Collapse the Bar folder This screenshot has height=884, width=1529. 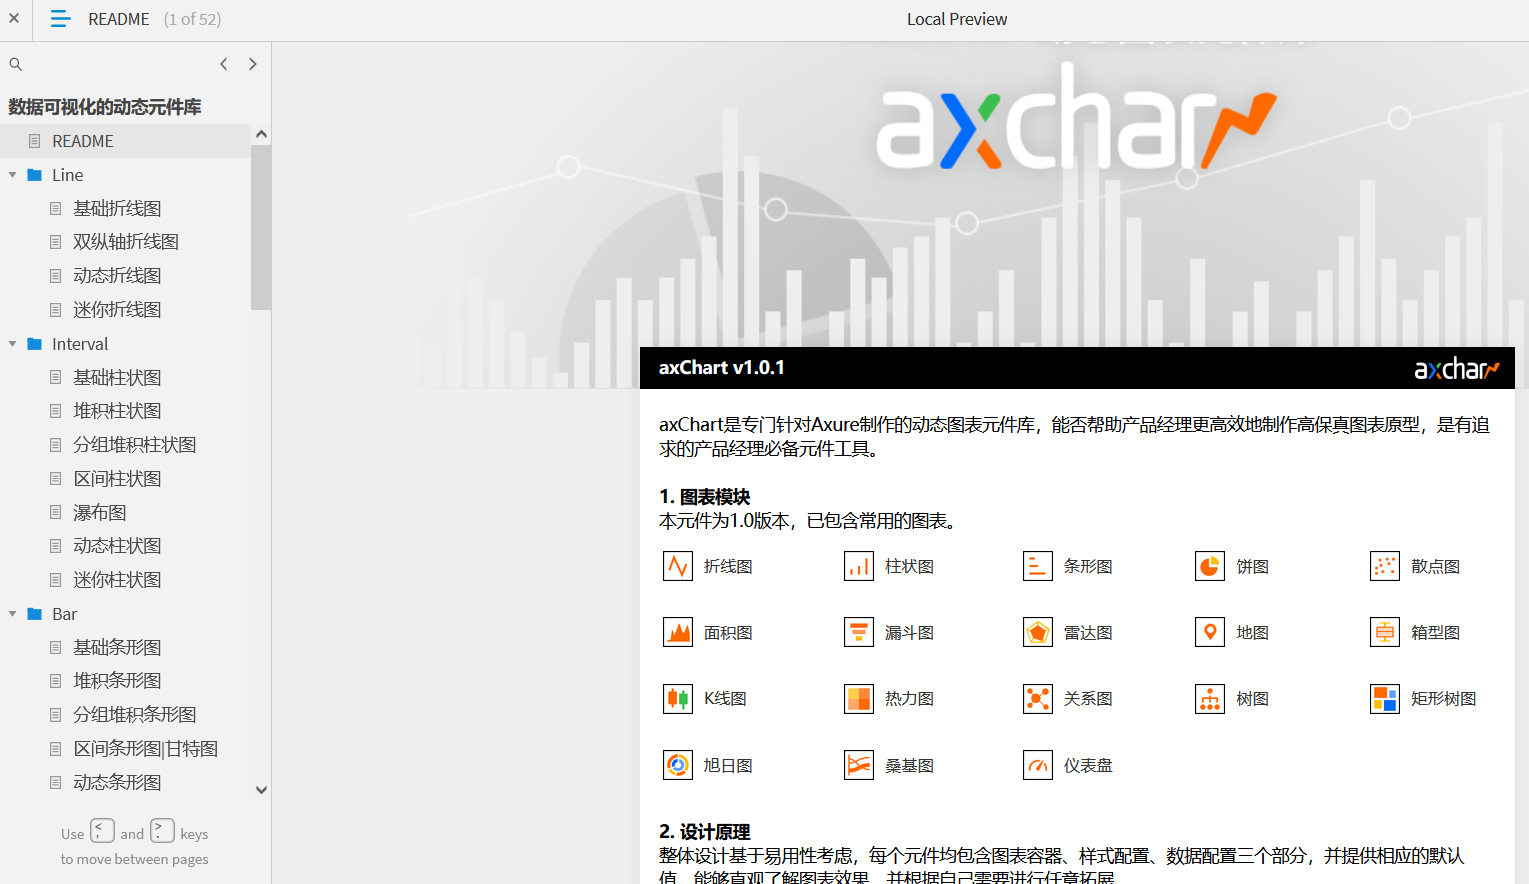pyautogui.click(x=12, y=614)
